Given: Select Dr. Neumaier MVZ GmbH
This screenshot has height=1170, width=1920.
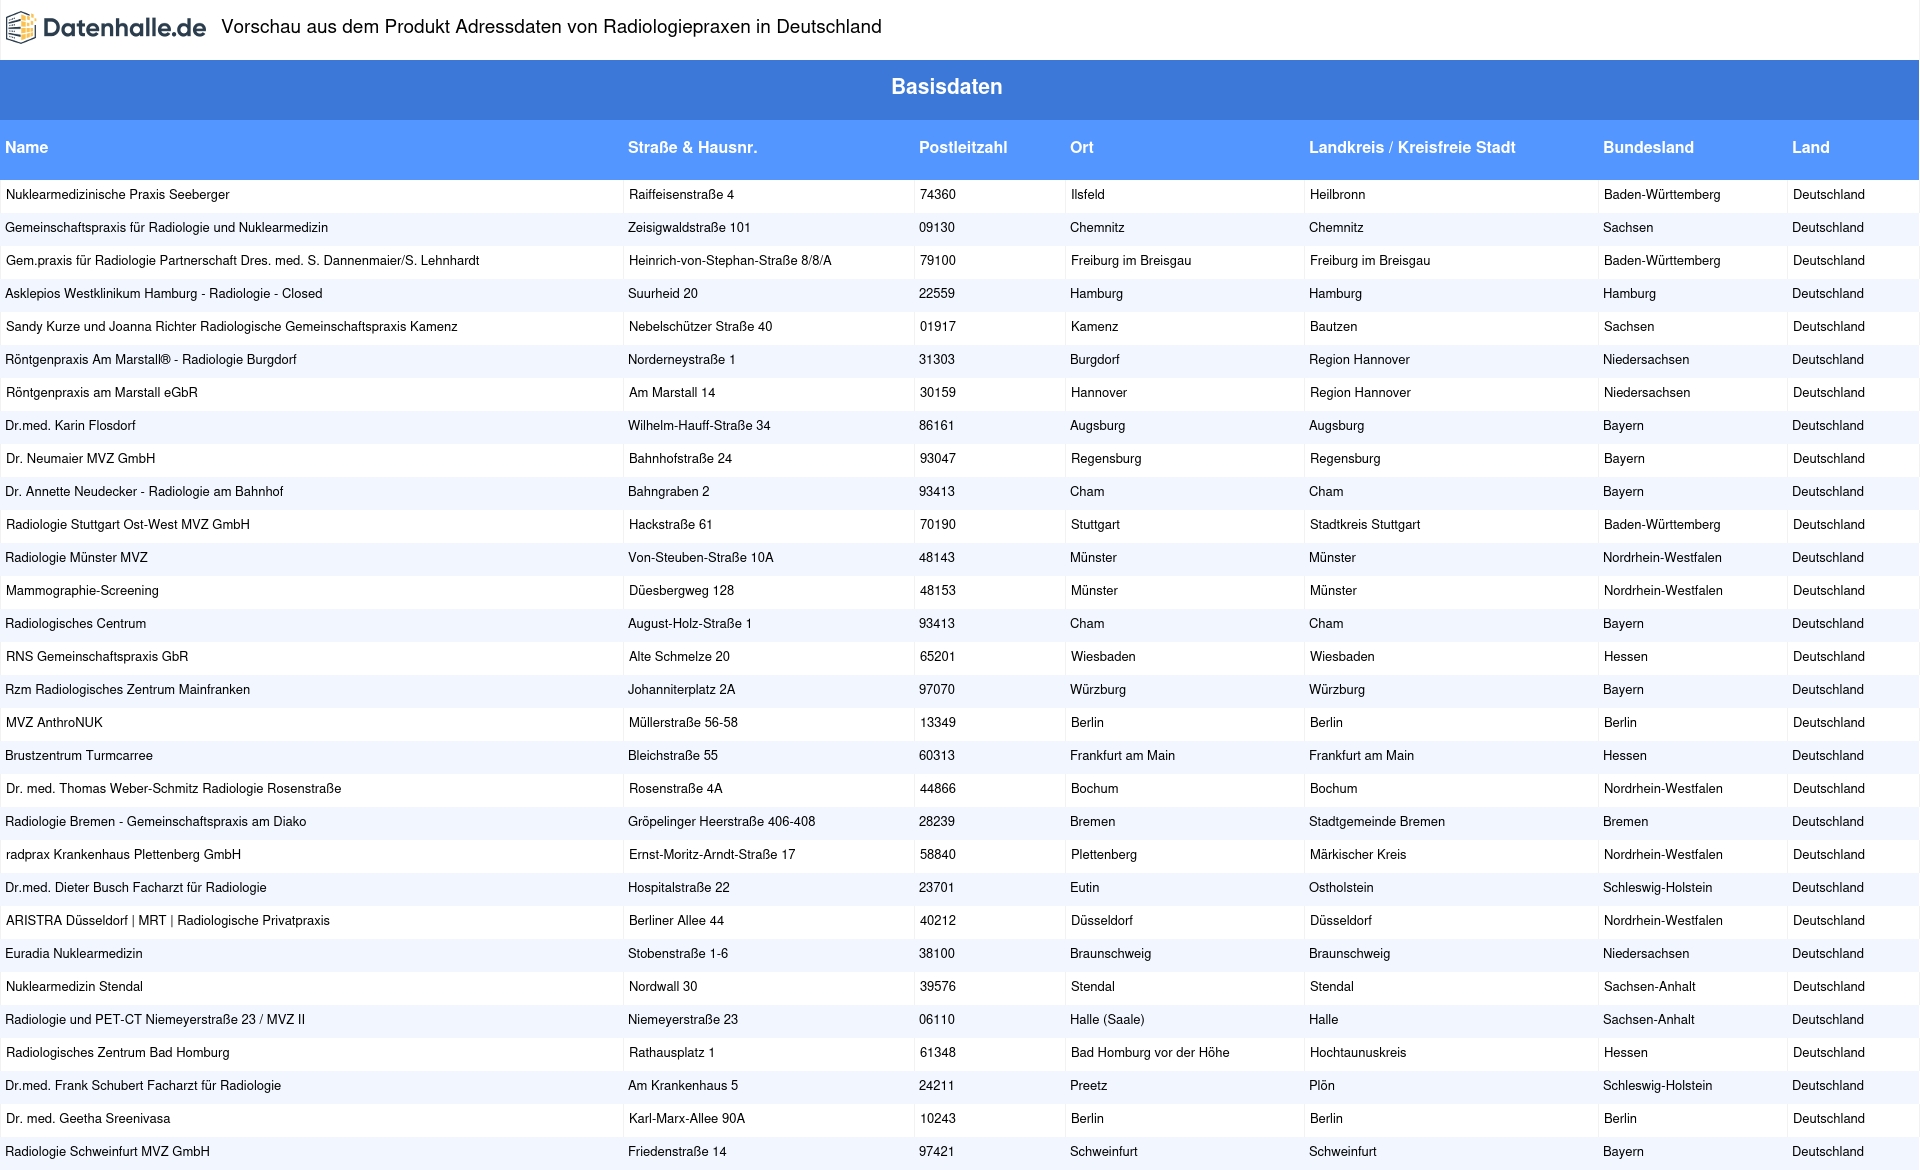Looking at the screenshot, I should 80,459.
